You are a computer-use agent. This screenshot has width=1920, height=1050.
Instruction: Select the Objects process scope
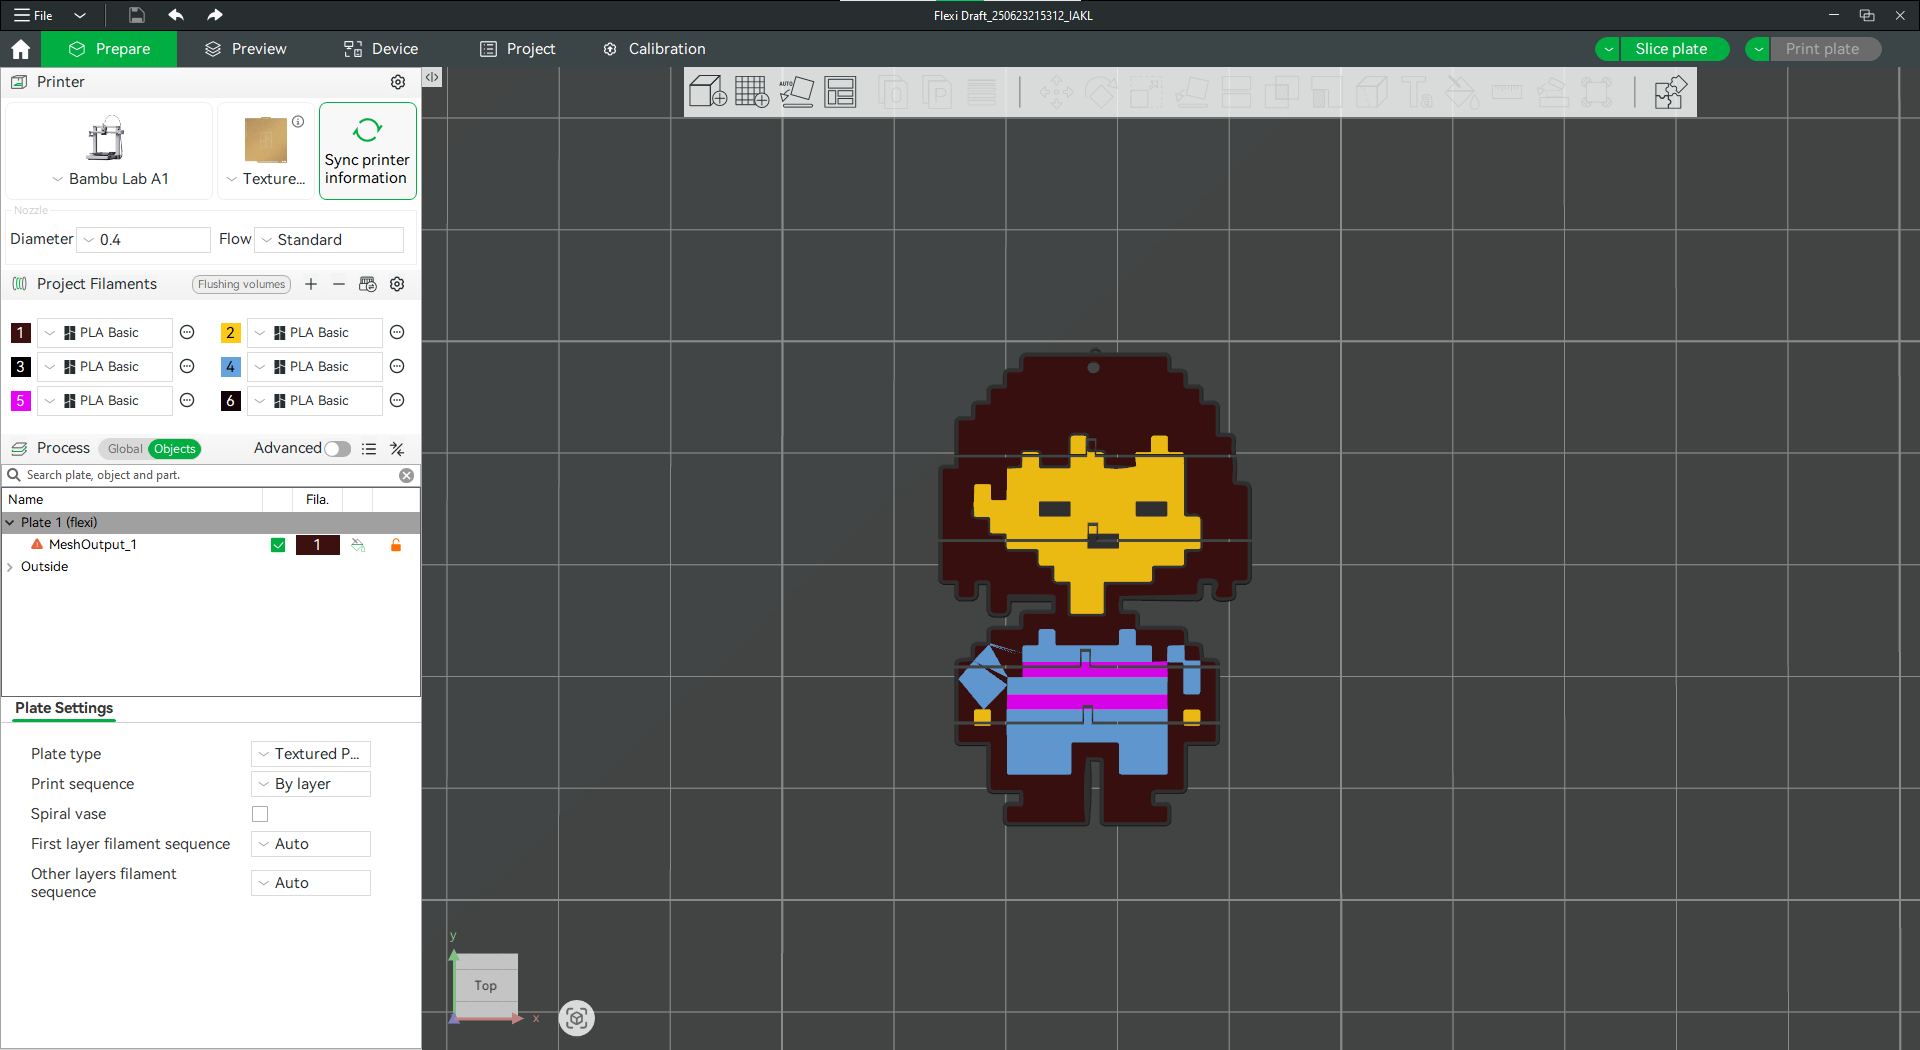pos(175,449)
